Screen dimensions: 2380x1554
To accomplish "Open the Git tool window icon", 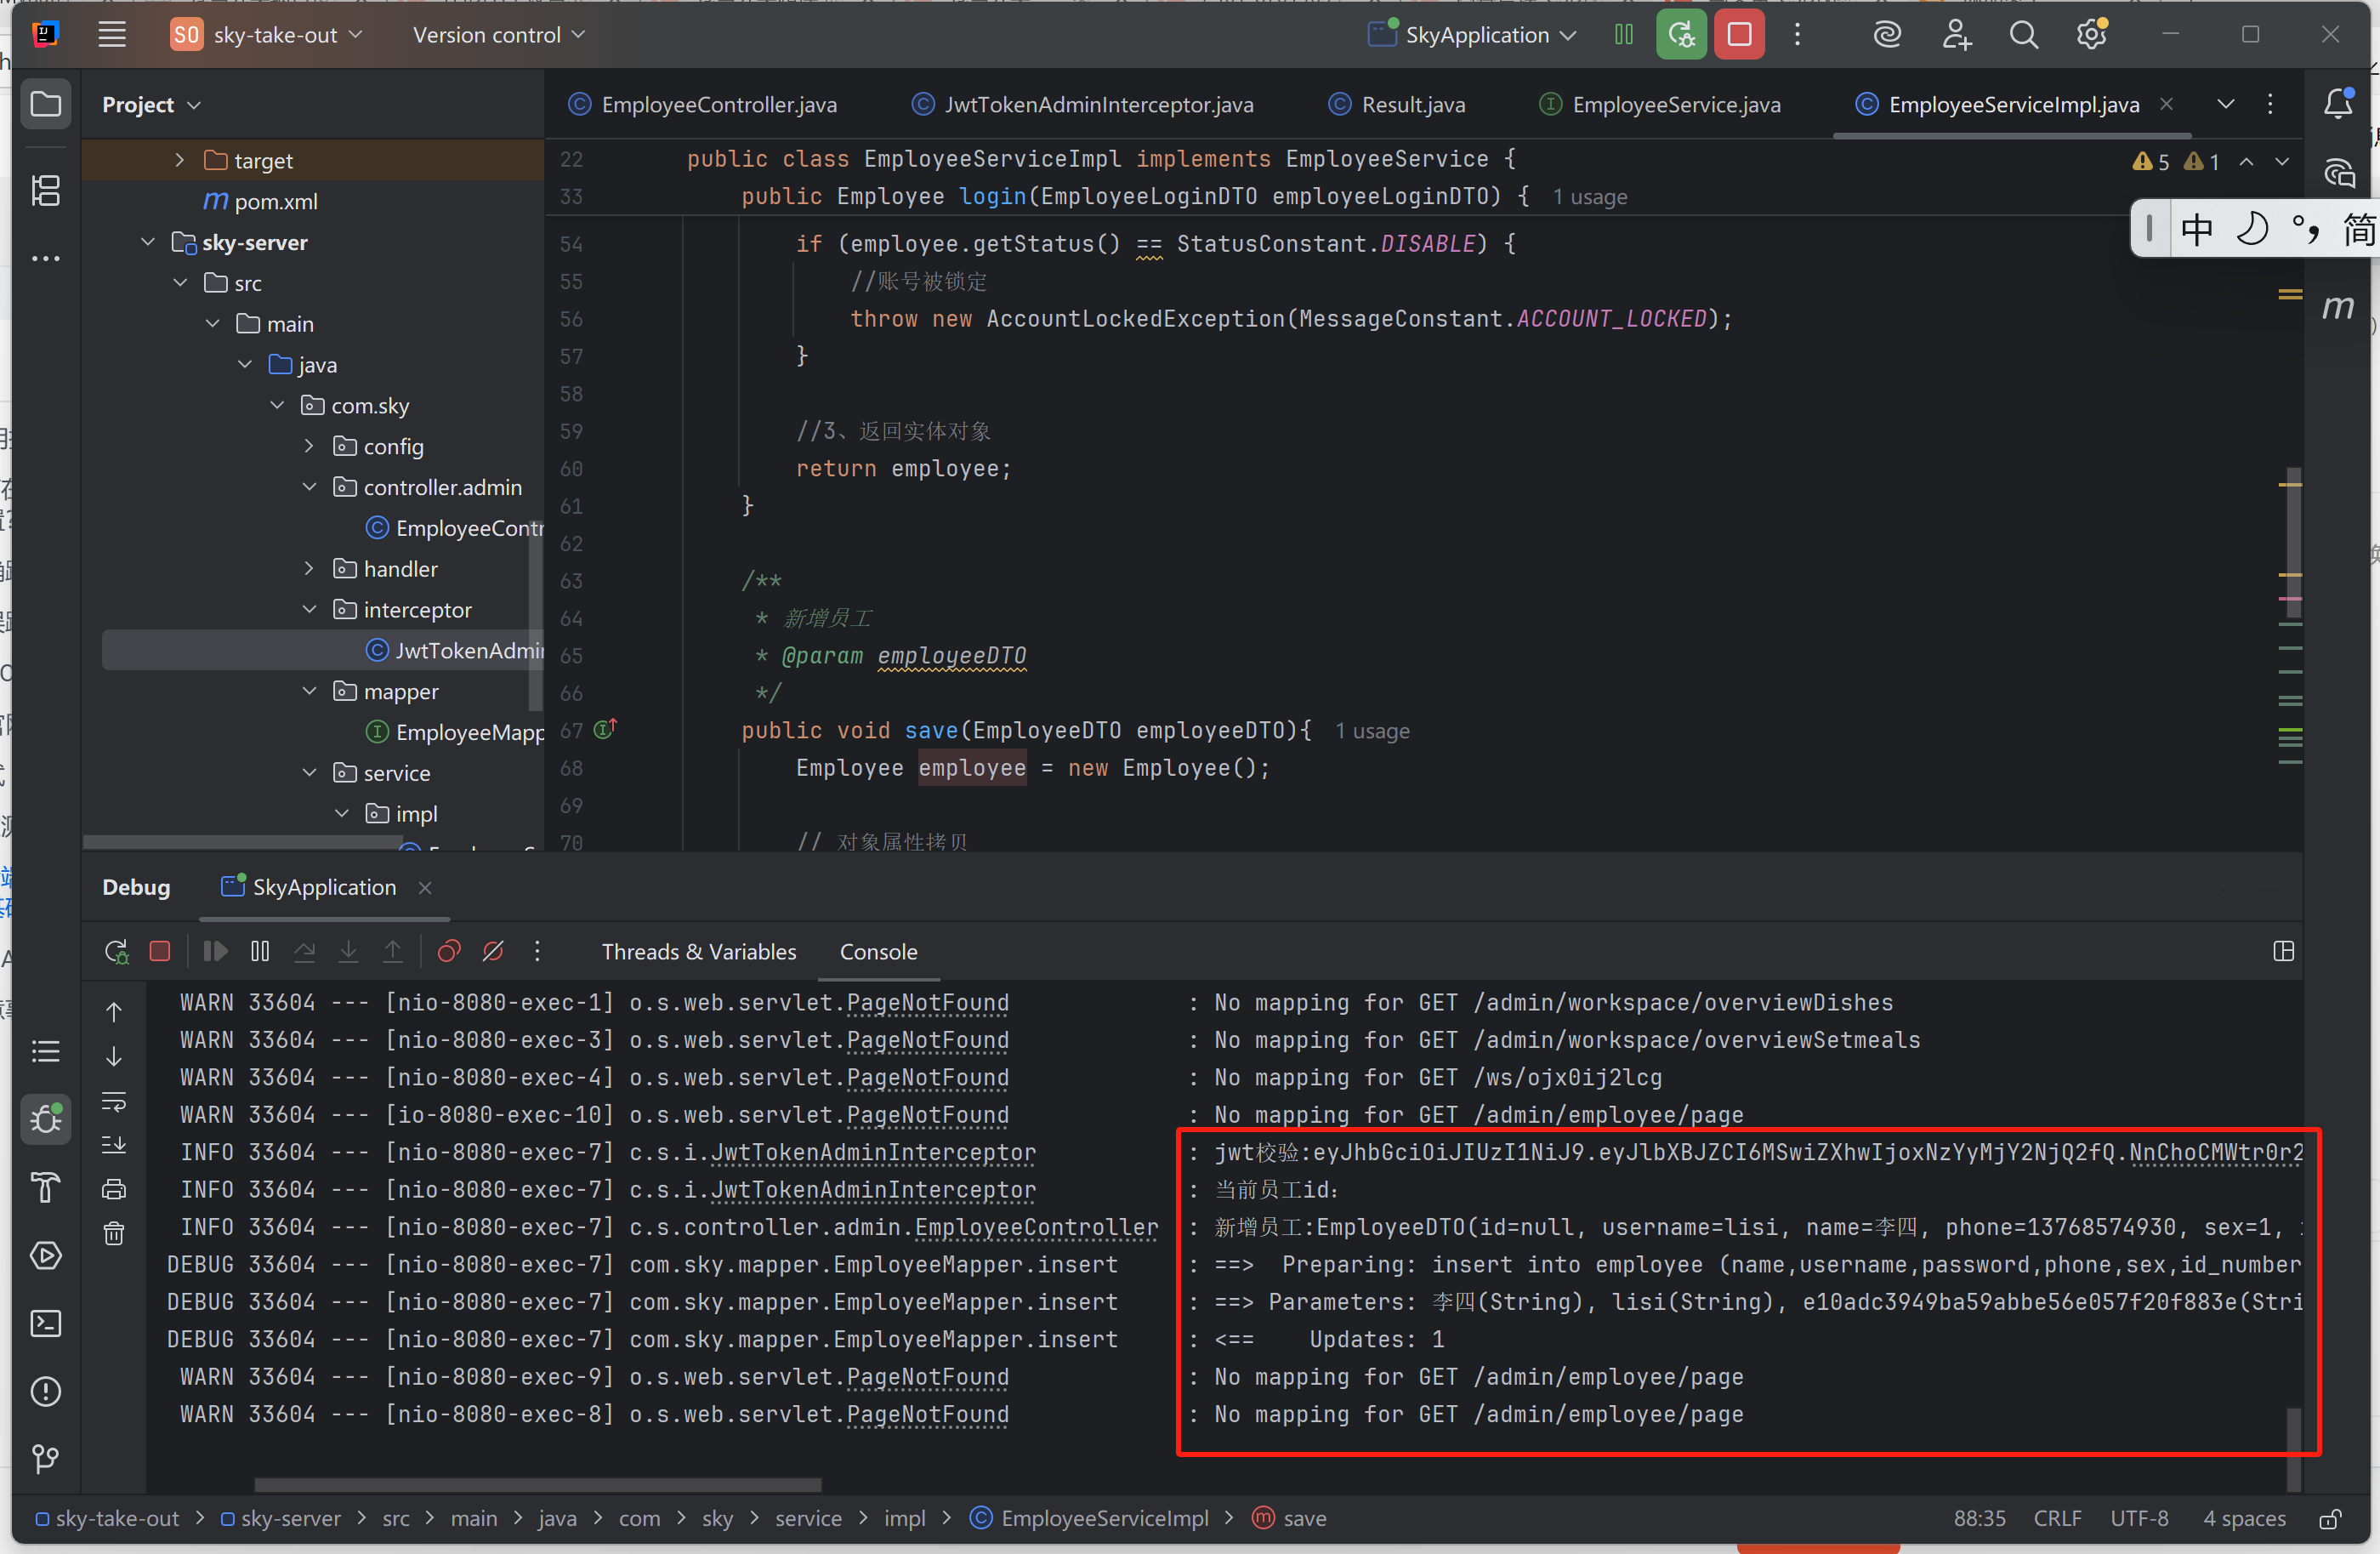I will 46,1459.
